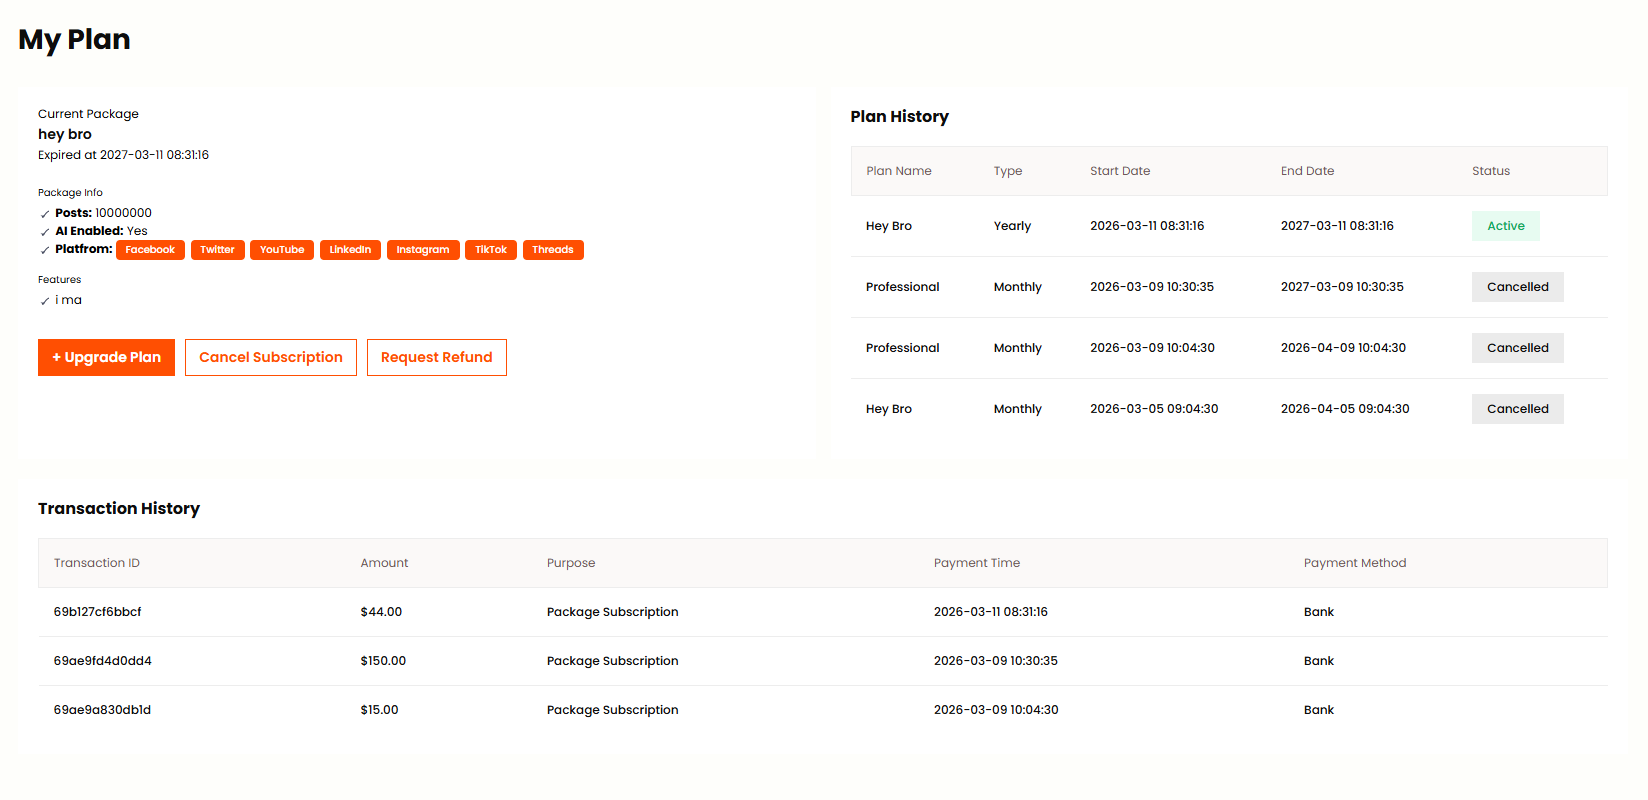The image size is (1648, 800).
Task: Select transaction ID 69ae9fd4d0dd4
Action: point(103,661)
